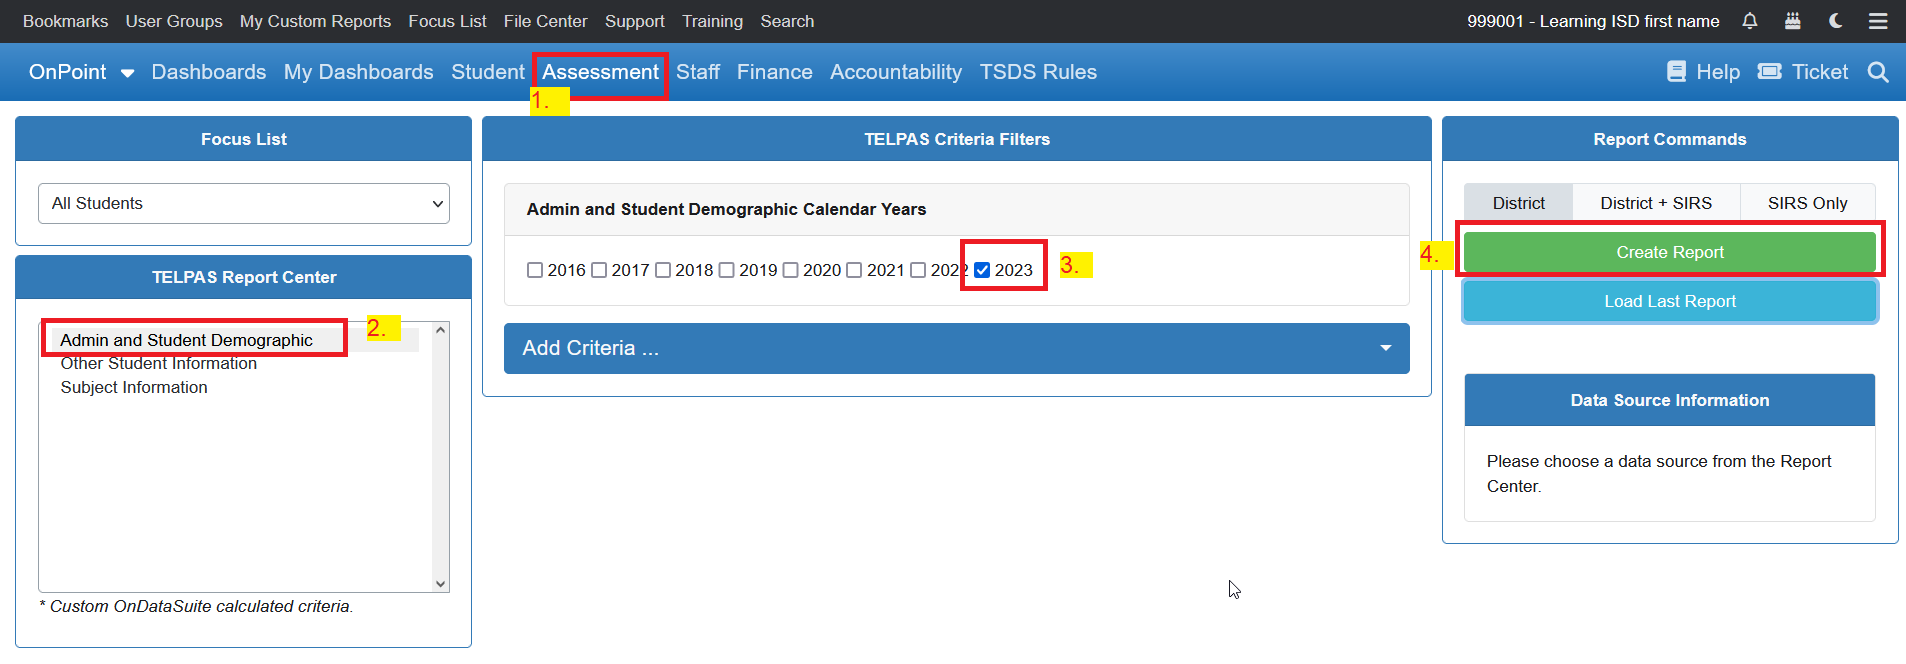Open a support Ticket via its icon

(1770, 71)
